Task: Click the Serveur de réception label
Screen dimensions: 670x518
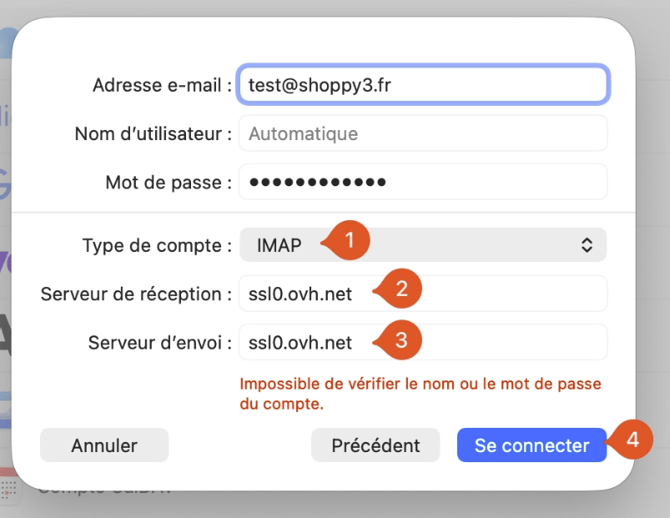Action: pyautogui.click(x=136, y=294)
